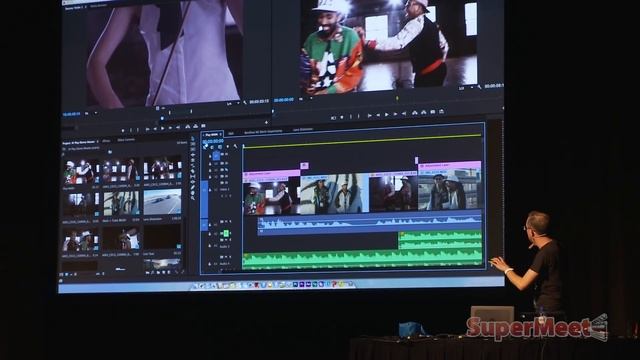Click the Source monitor scrub bar playhead
The image size is (640, 360).
click(162, 119)
